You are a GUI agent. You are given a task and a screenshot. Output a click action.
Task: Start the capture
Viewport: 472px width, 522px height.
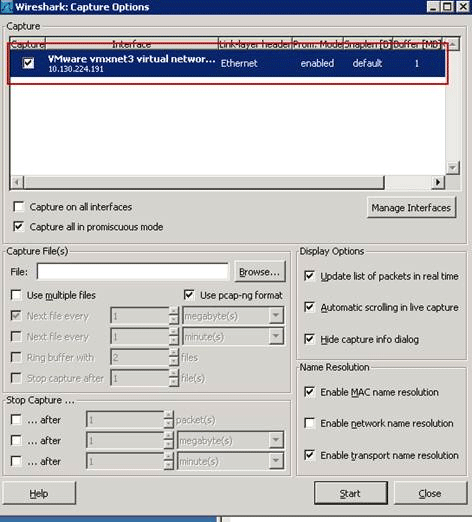click(351, 493)
